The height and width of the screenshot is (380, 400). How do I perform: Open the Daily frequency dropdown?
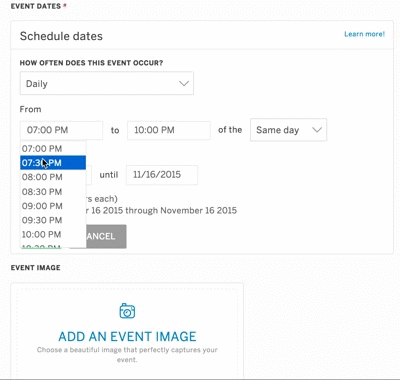107,83
